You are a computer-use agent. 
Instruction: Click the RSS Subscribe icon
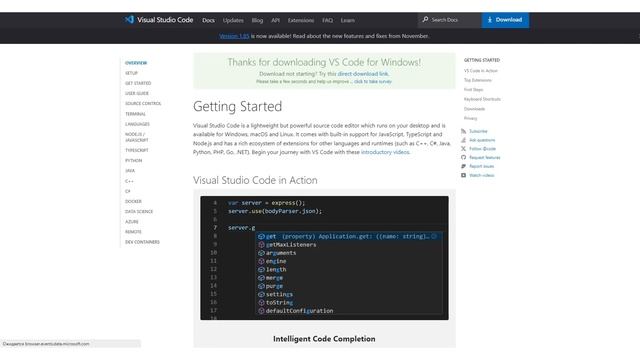463,131
